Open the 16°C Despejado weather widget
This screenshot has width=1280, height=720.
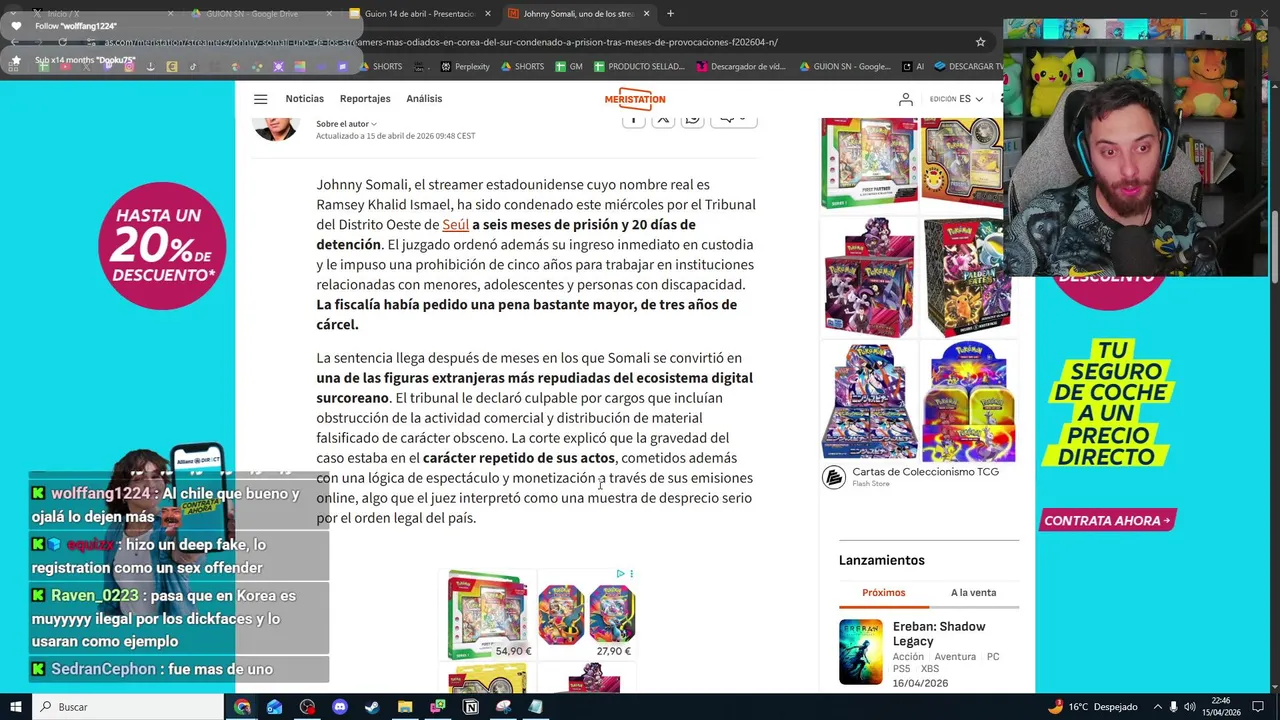(1092, 707)
